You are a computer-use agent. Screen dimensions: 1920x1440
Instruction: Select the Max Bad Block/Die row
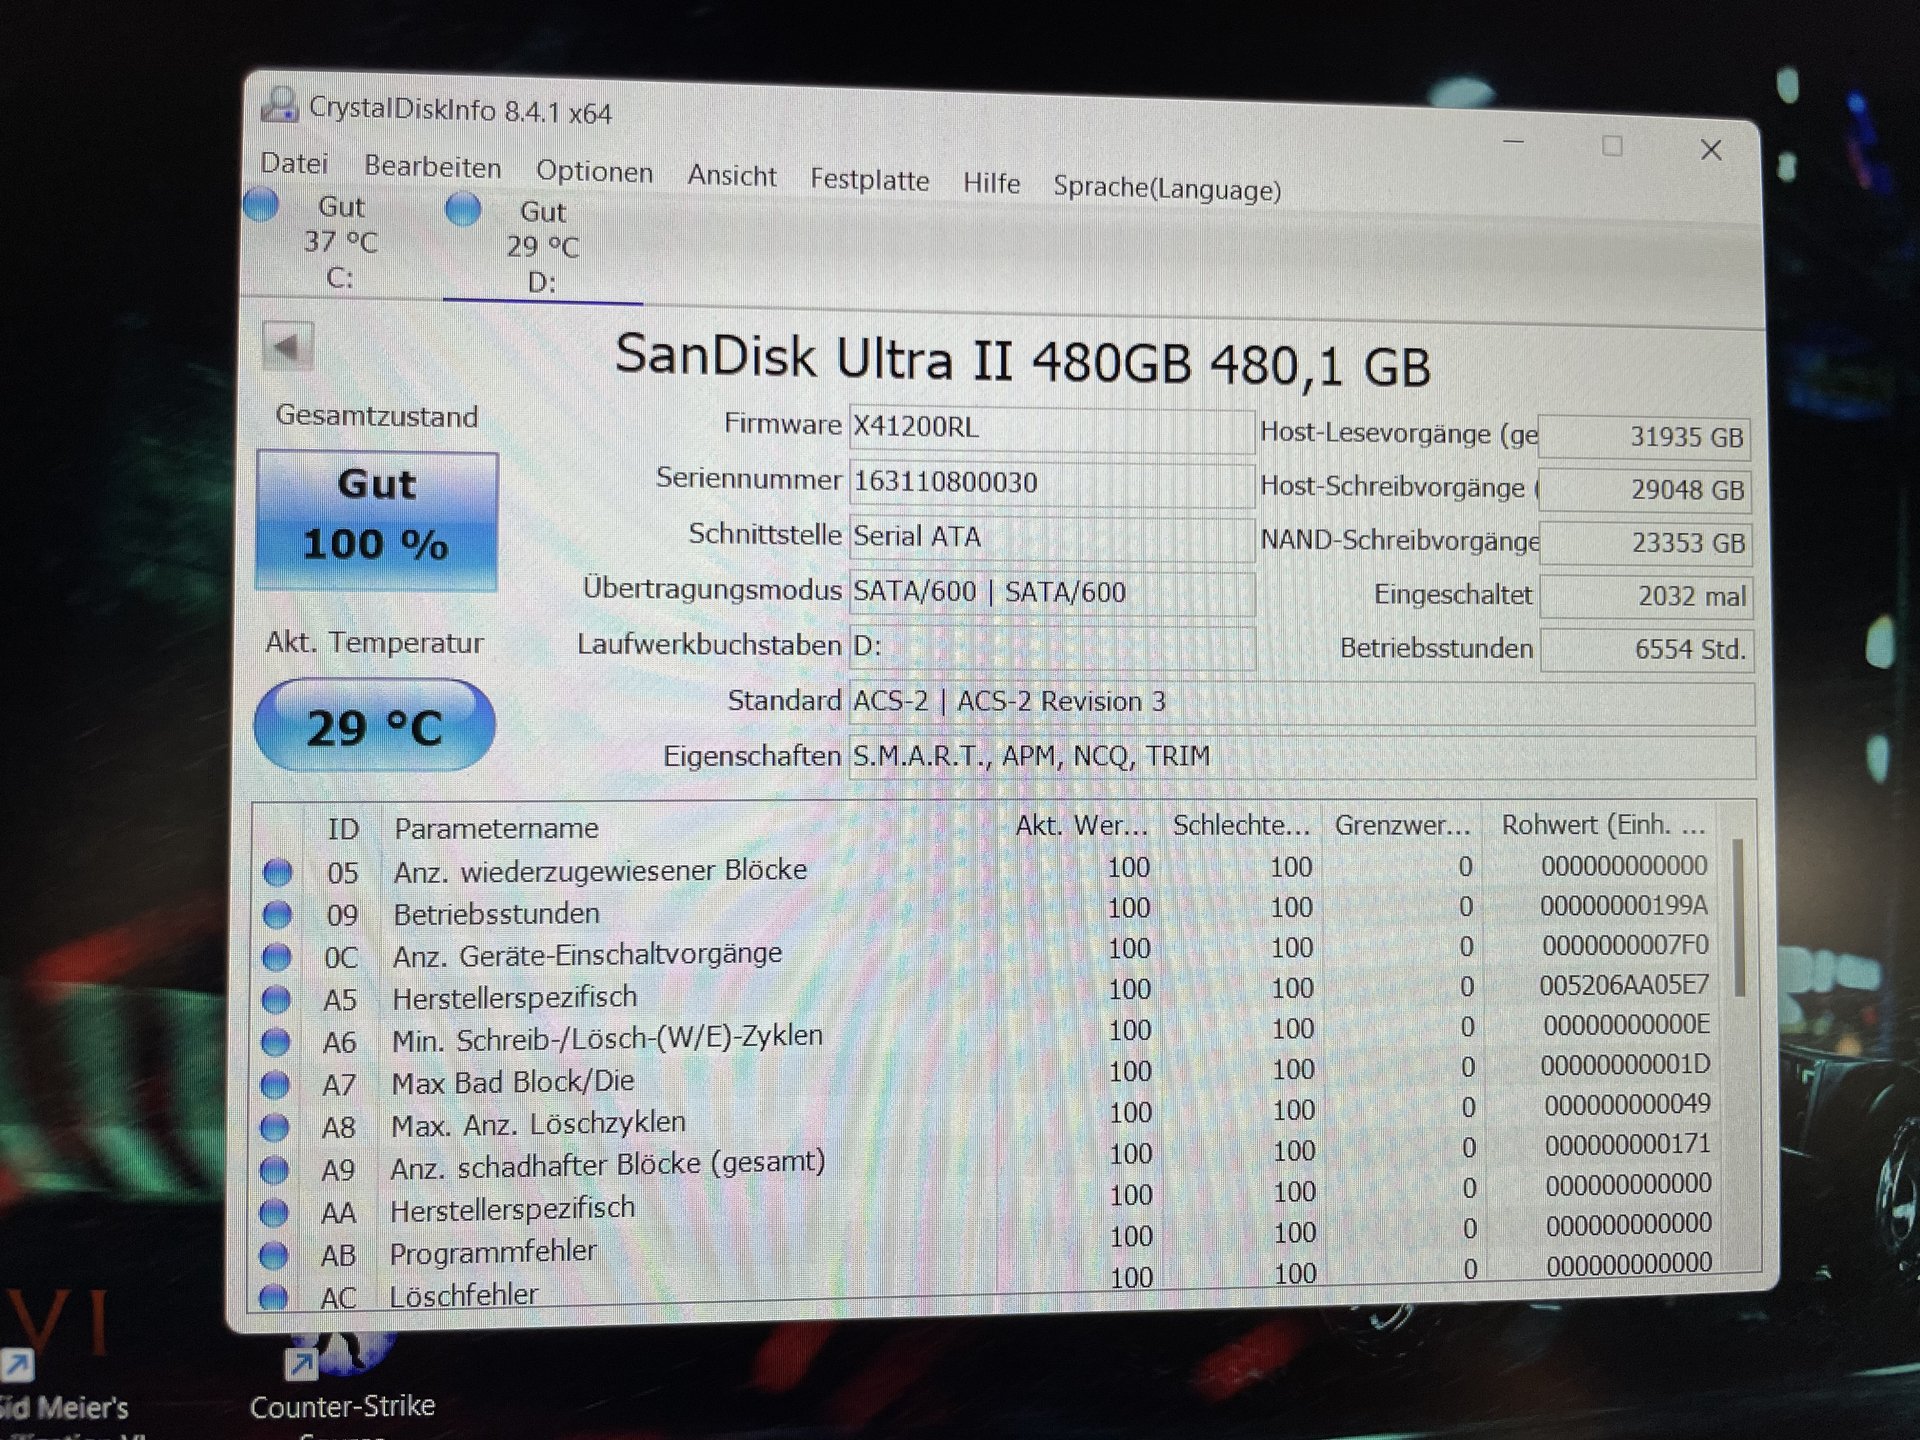point(985,1077)
